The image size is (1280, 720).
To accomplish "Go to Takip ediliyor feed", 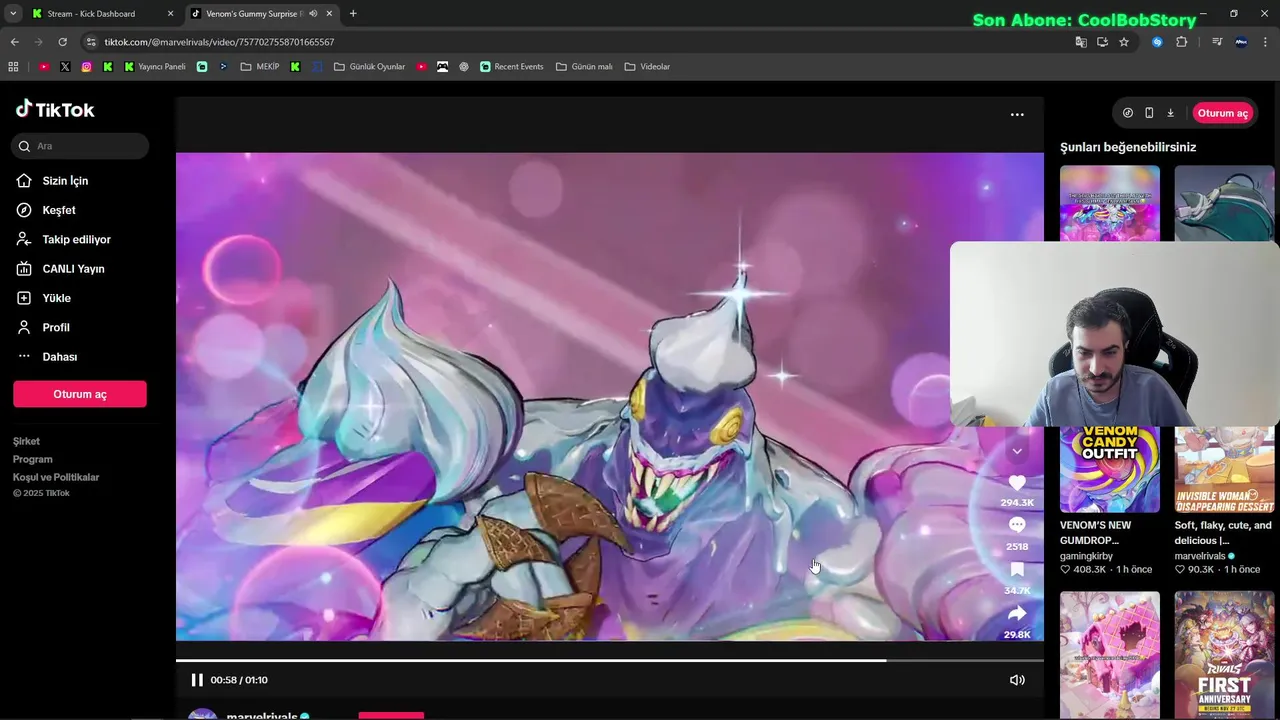I will (x=76, y=240).
